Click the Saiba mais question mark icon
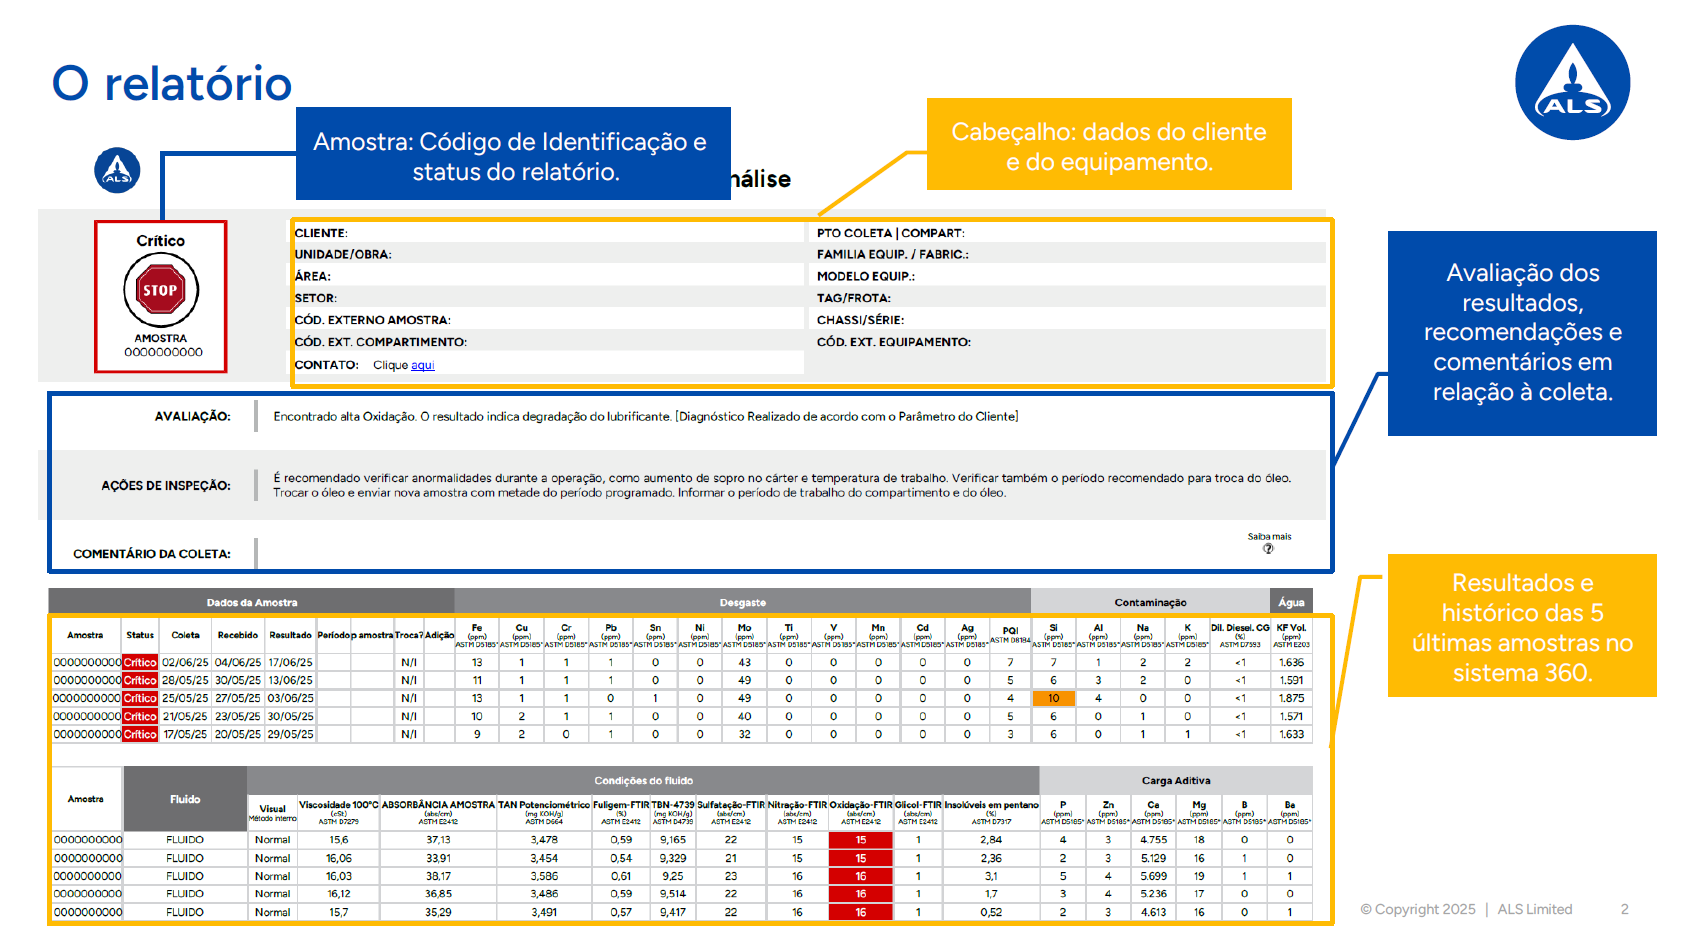Viewport: 1682px width, 938px height. [x=1268, y=548]
